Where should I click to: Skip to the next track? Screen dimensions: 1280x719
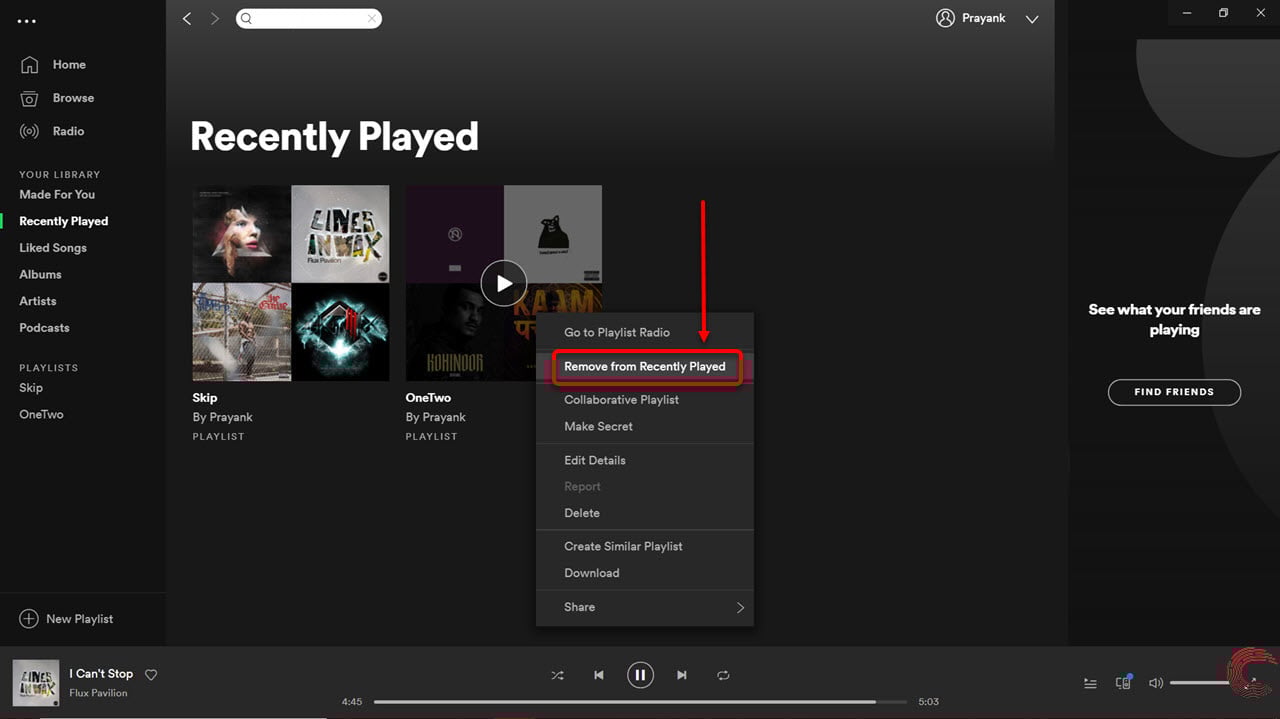682,676
